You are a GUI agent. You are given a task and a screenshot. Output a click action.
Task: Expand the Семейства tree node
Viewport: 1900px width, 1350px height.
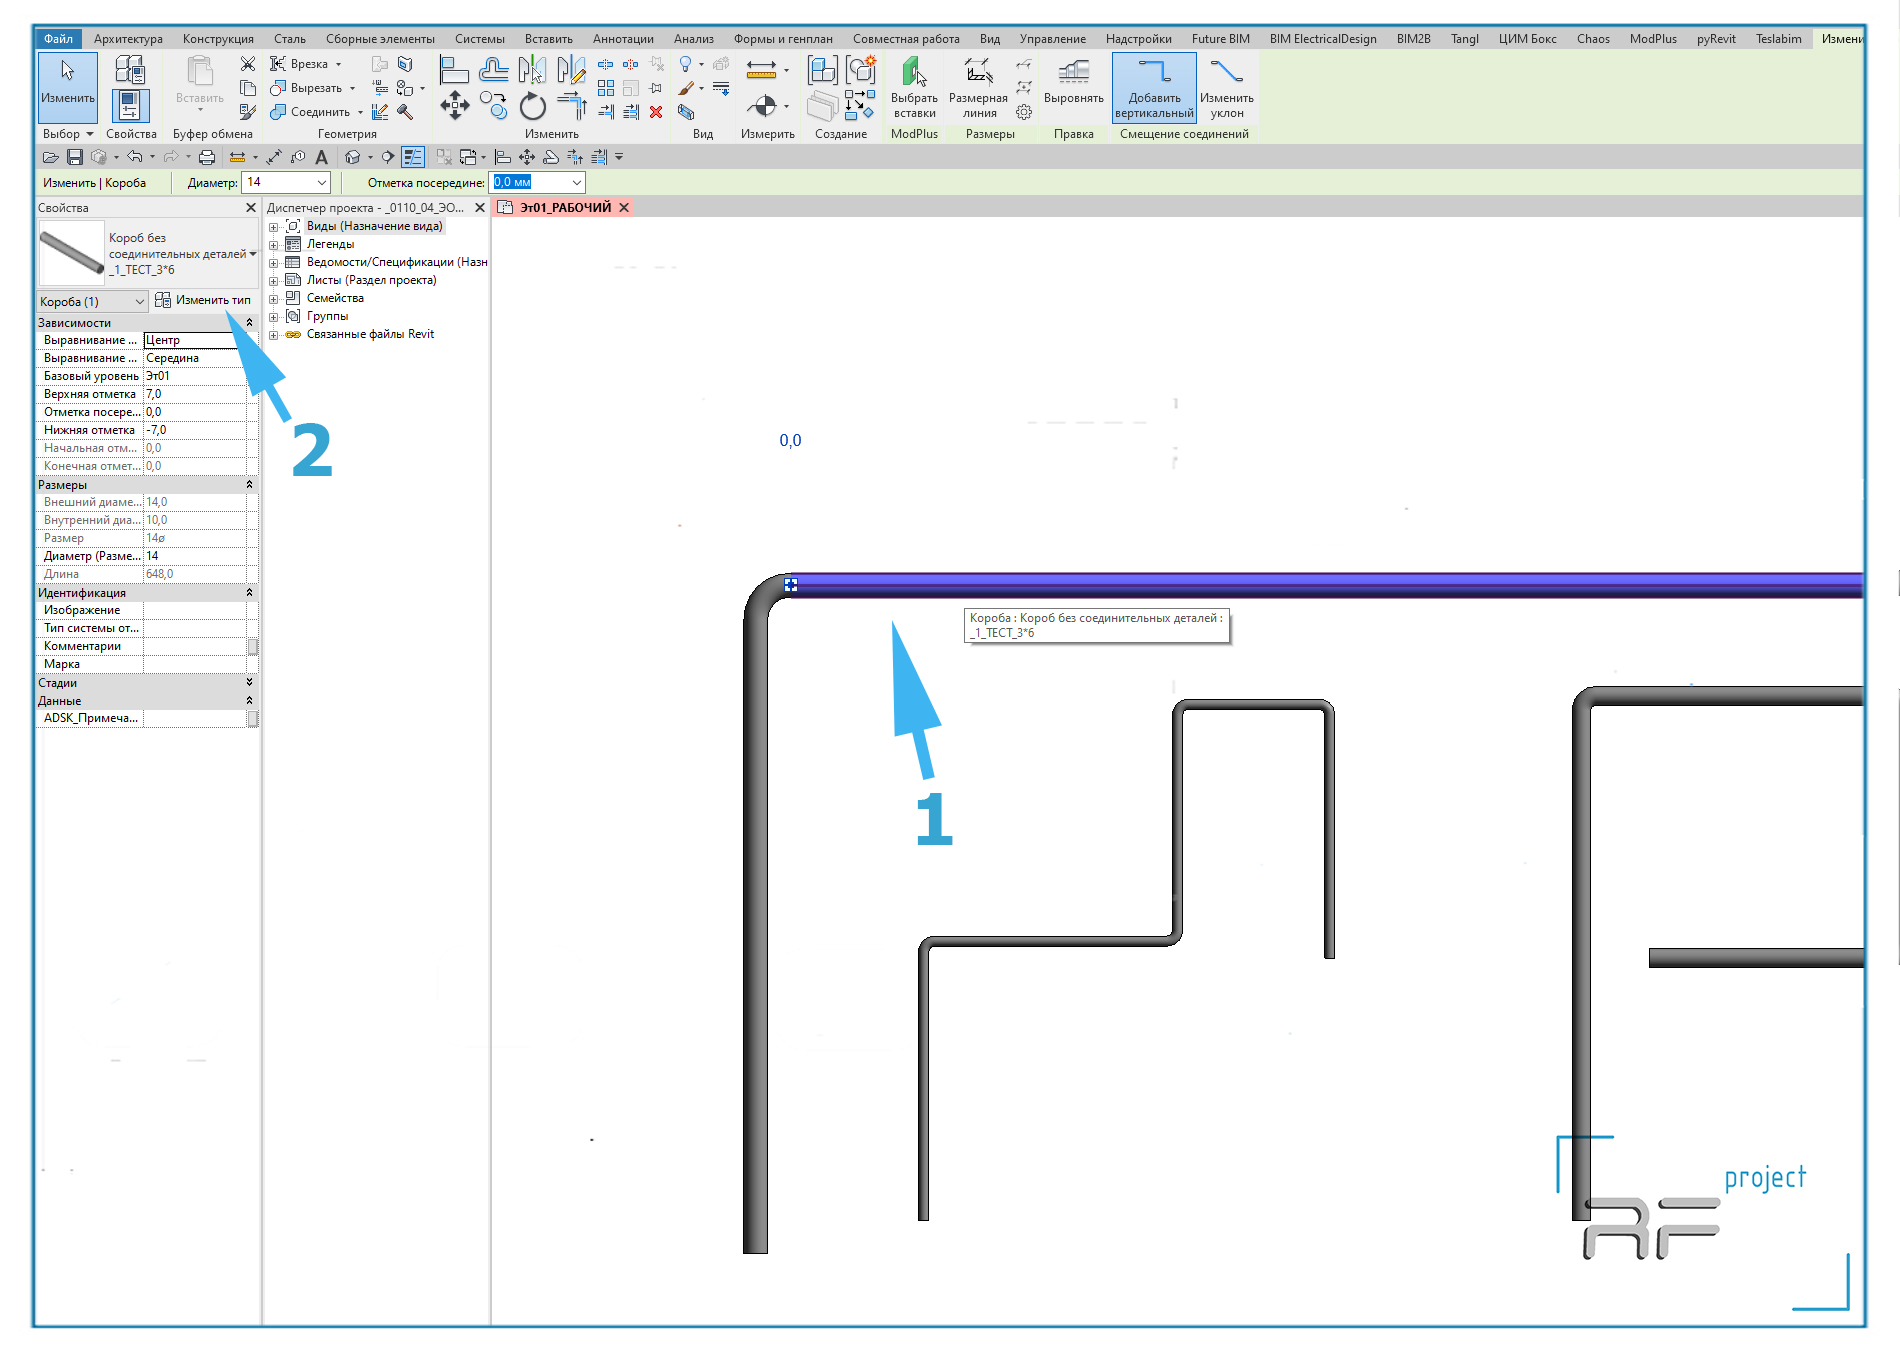273,299
